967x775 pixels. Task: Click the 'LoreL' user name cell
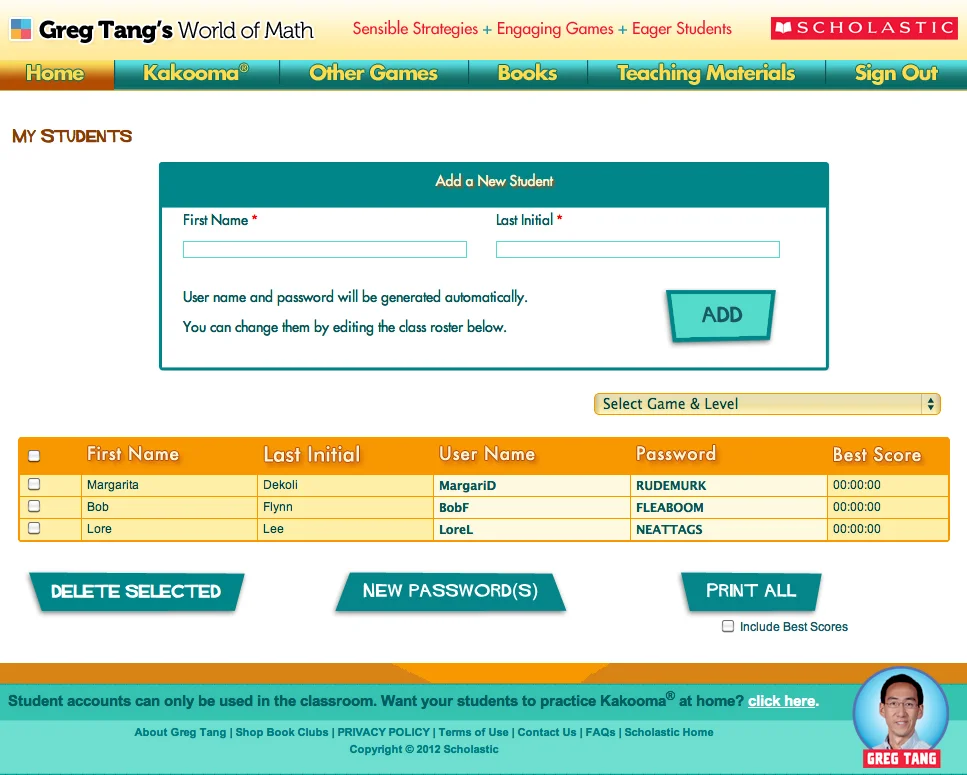point(532,530)
